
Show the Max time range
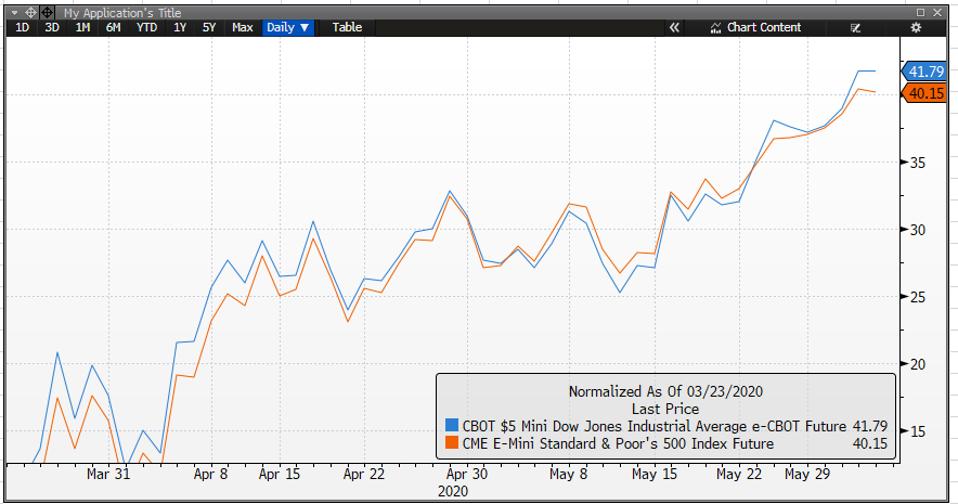242,28
